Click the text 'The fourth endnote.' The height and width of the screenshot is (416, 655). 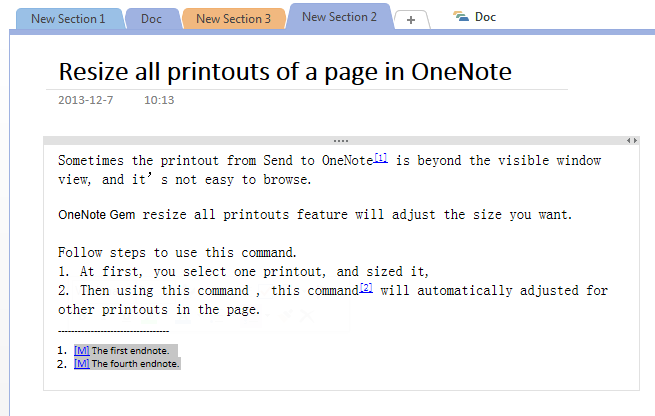click(x=135, y=363)
